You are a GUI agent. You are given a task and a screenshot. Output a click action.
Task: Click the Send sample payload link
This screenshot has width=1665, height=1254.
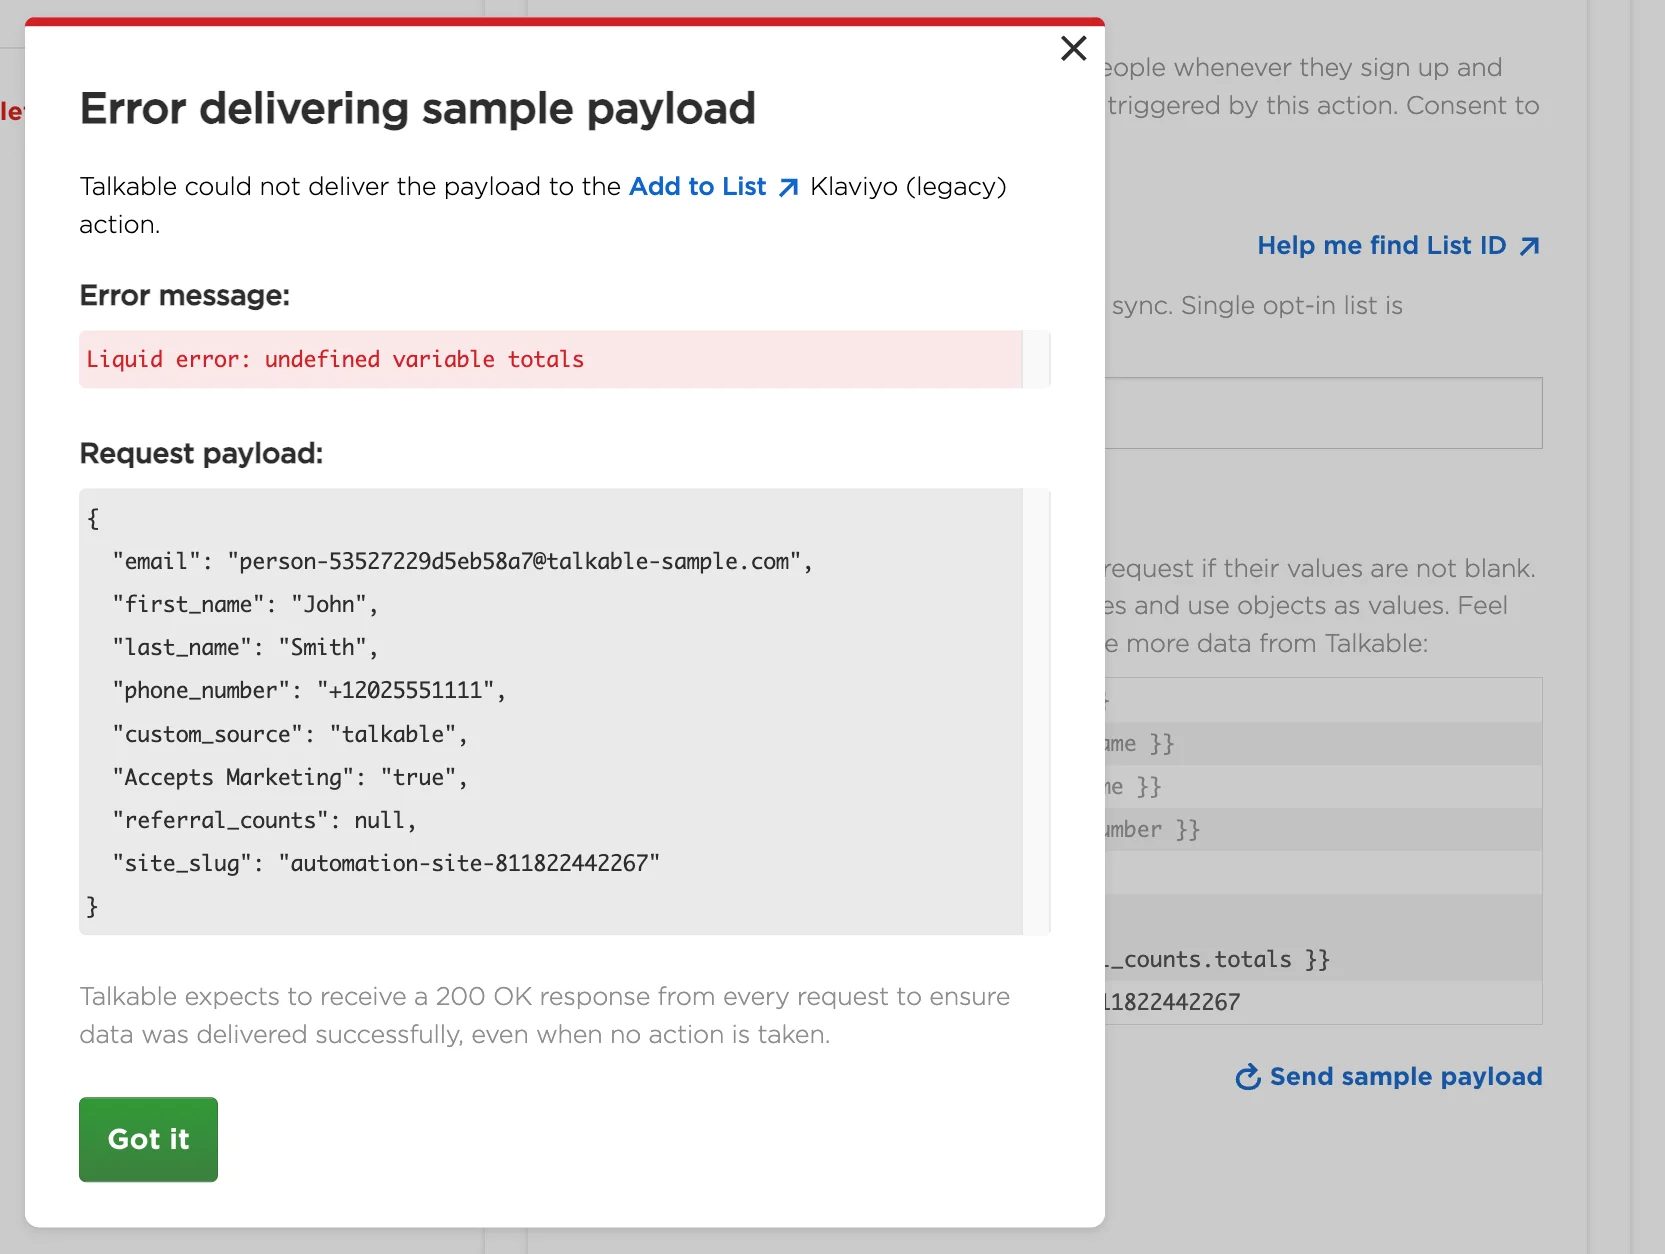click(1405, 1077)
